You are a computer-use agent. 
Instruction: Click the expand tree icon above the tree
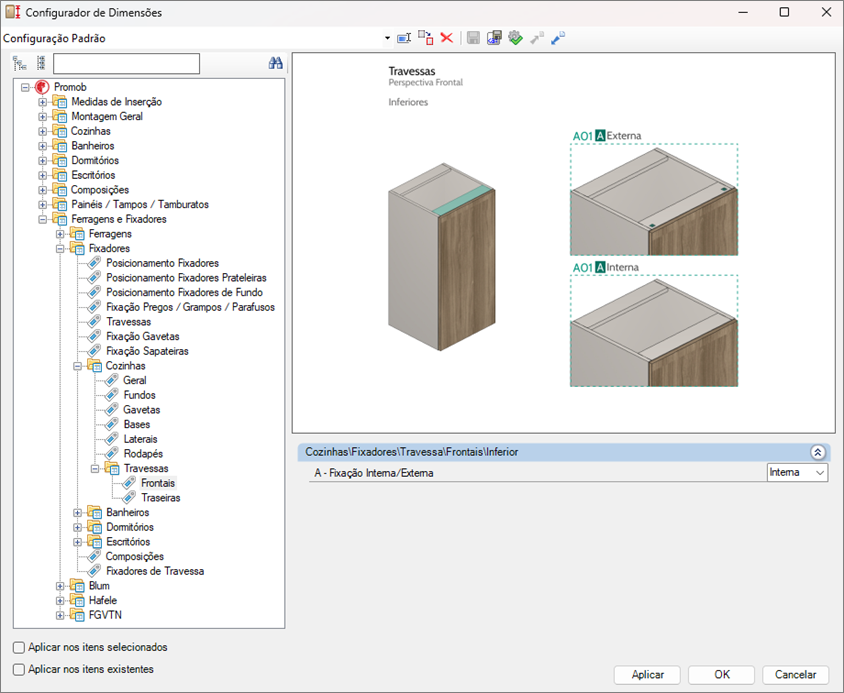tap(19, 64)
